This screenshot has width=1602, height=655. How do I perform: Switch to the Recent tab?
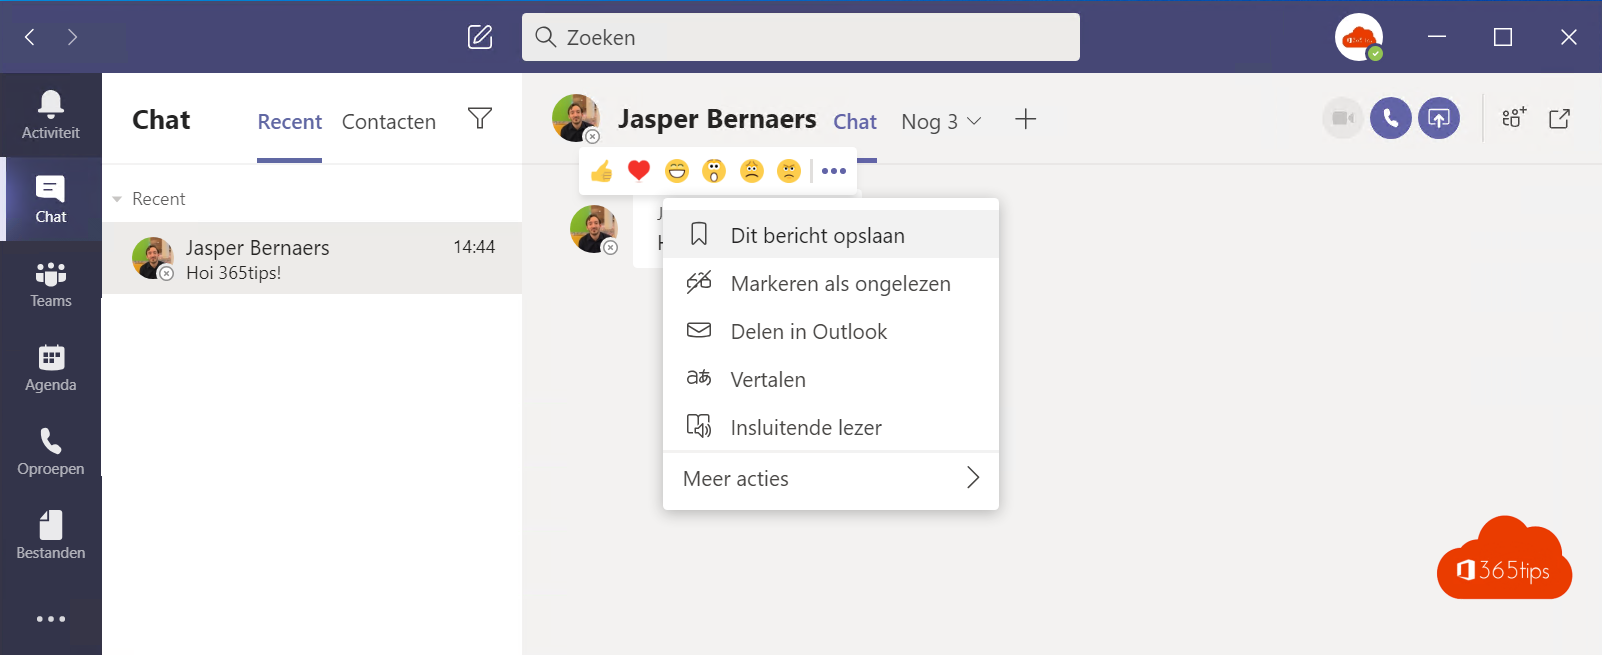[x=290, y=122]
